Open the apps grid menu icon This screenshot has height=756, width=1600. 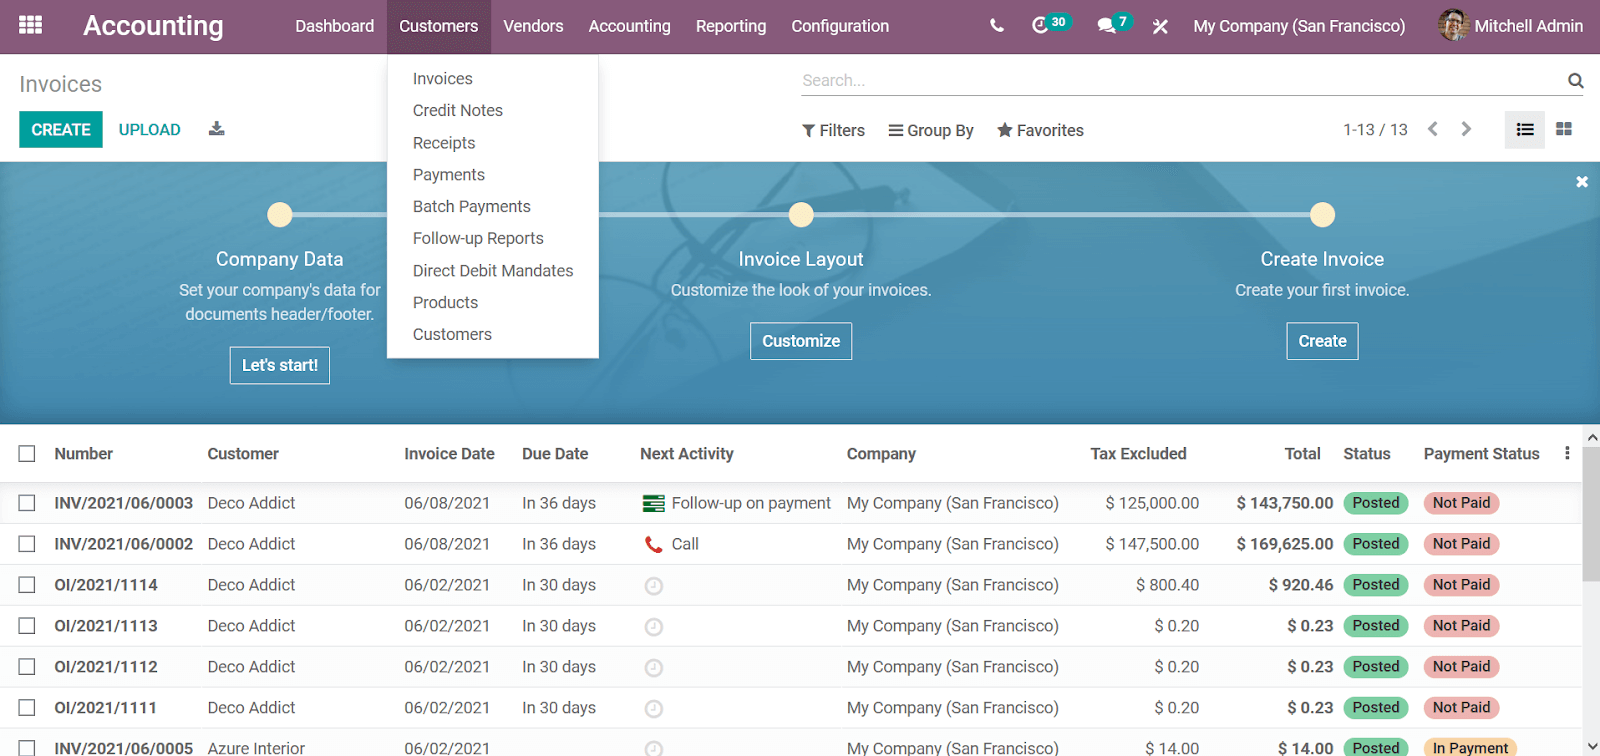(x=30, y=25)
